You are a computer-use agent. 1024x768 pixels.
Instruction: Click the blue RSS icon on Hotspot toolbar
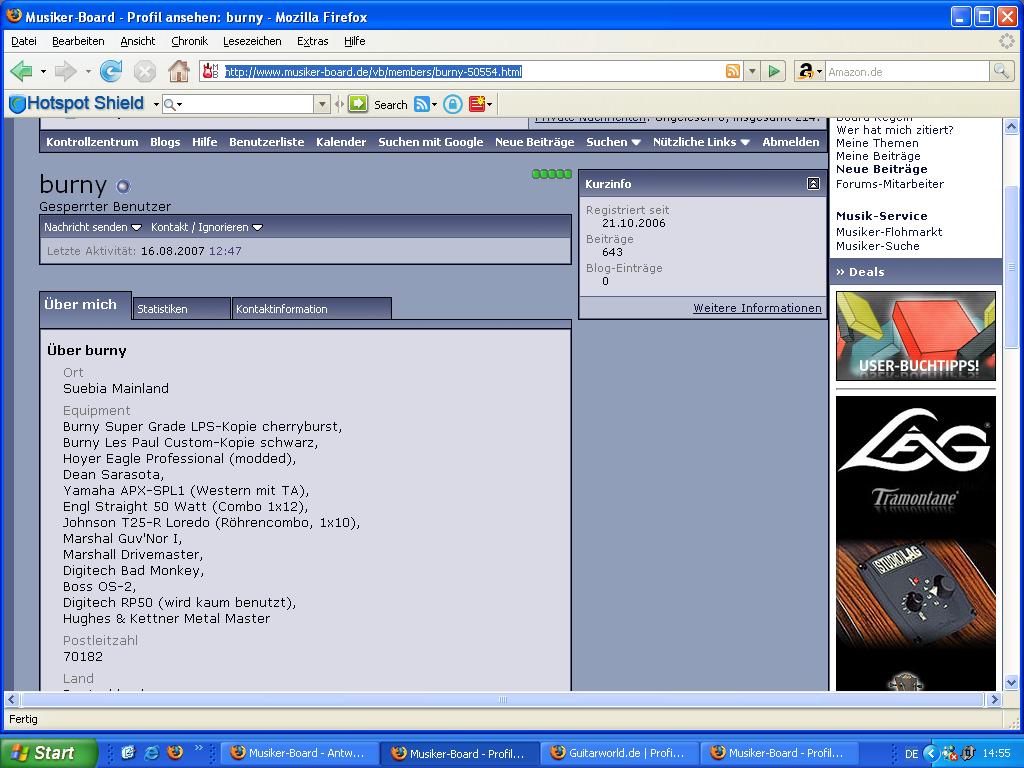(422, 104)
